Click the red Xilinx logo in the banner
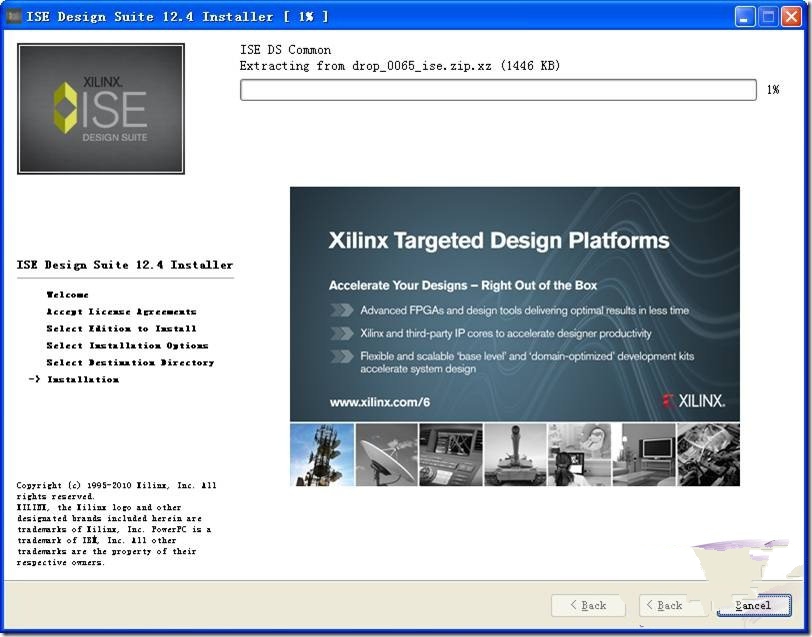812x637 pixels. tap(693, 401)
